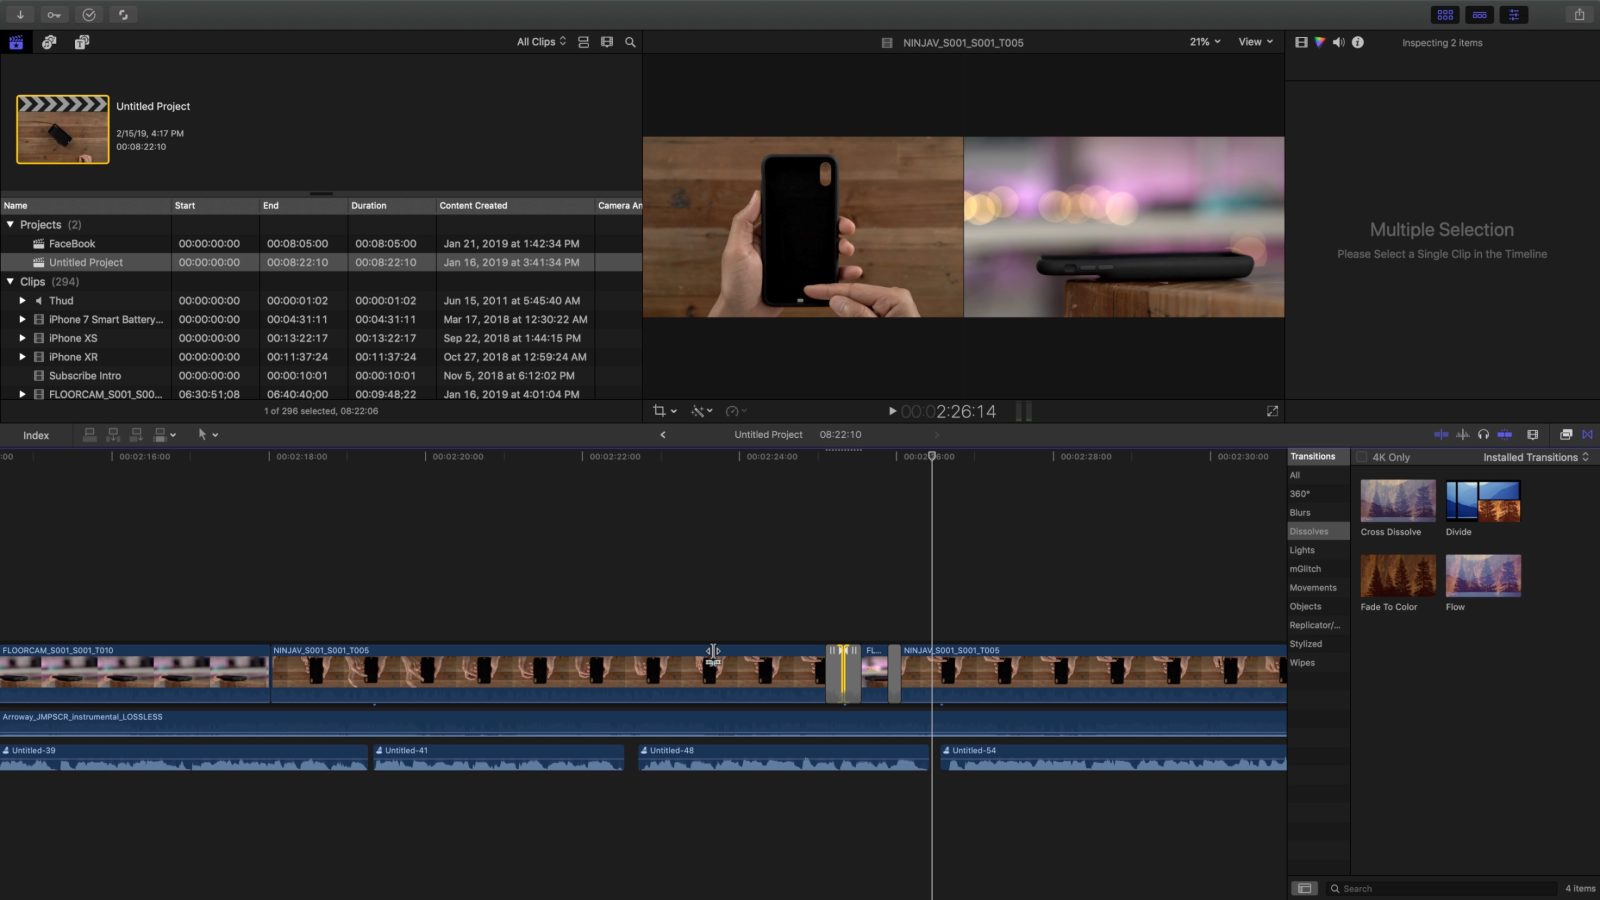Show the Photos and Audio sidebar
The width and height of the screenshot is (1600, 900).
coord(49,42)
